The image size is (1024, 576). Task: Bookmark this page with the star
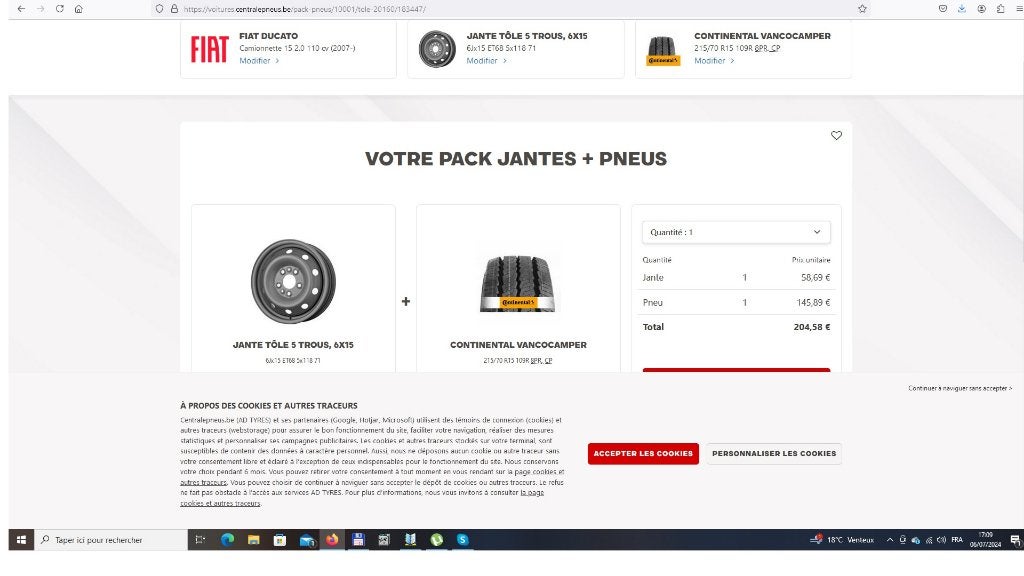click(862, 9)
